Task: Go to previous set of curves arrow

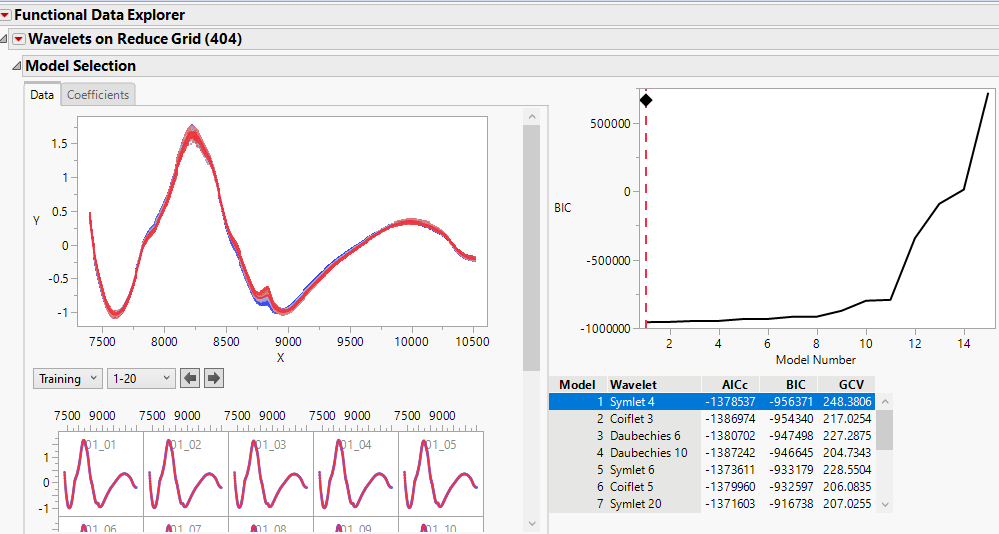Action: click(190, 379)
